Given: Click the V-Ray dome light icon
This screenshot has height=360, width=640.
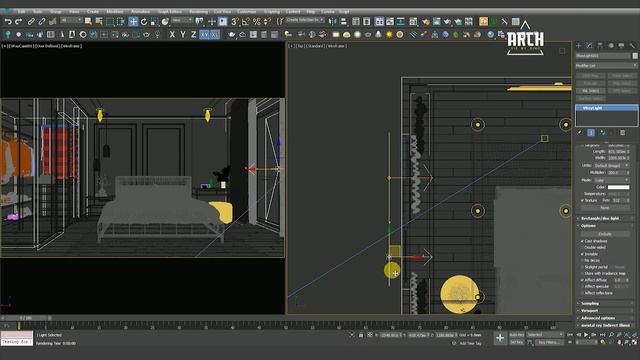Looking at the screenshot, I should [x=347, y=35].
